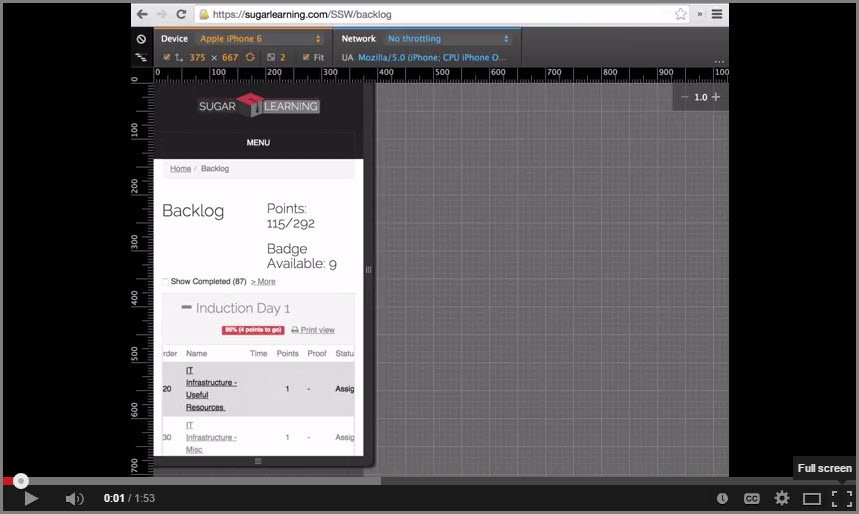The width and height of the screenshot is (859, 514).
Task: Open video settings gear
Action: pos(782,498)
